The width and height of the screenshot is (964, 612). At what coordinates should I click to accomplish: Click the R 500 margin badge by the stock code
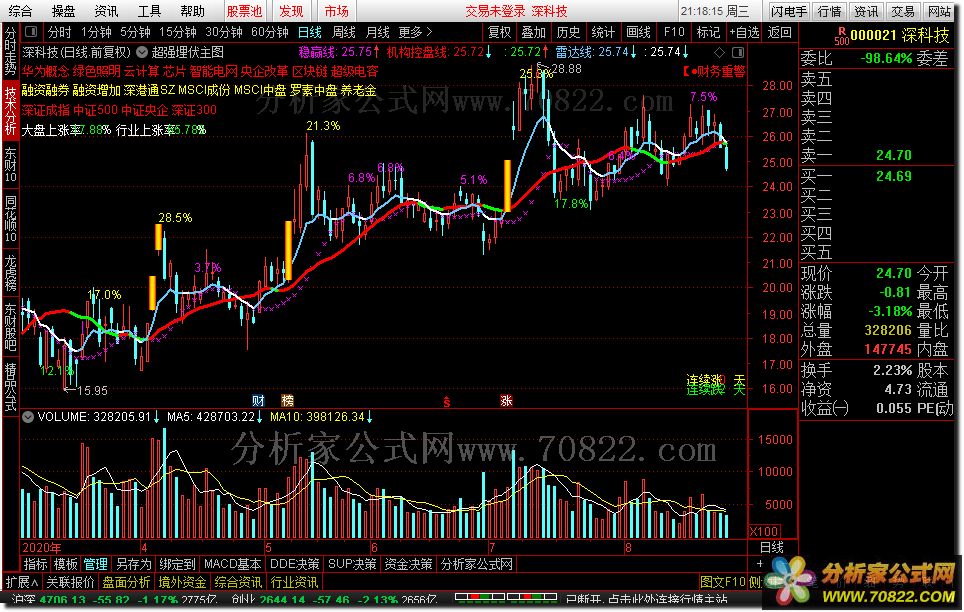[x=841, y=36]
